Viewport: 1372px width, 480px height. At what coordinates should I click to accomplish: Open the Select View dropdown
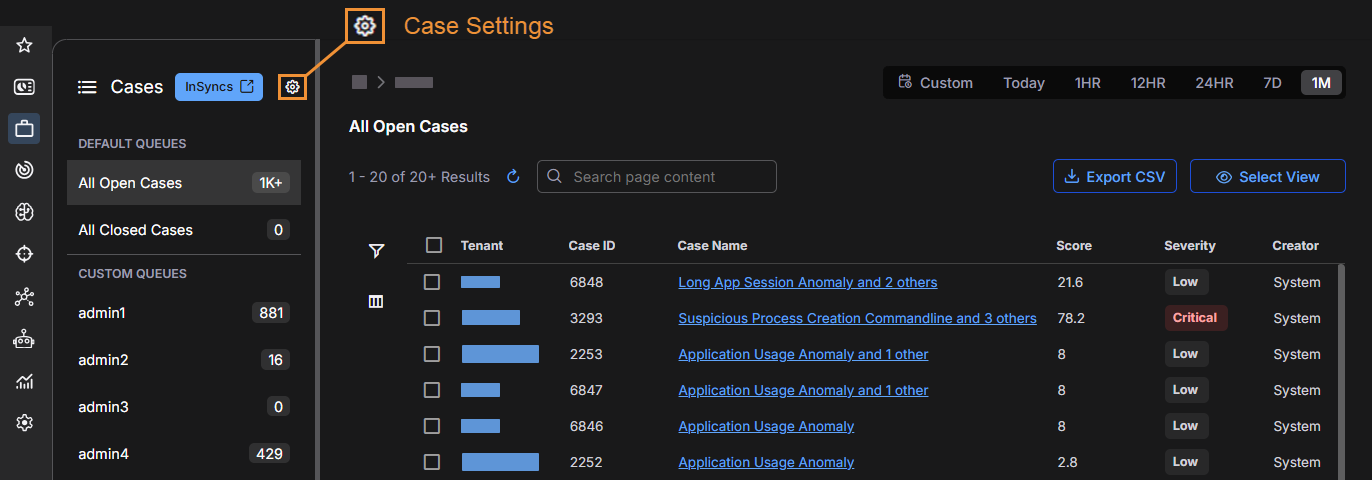coord(1267,177)
